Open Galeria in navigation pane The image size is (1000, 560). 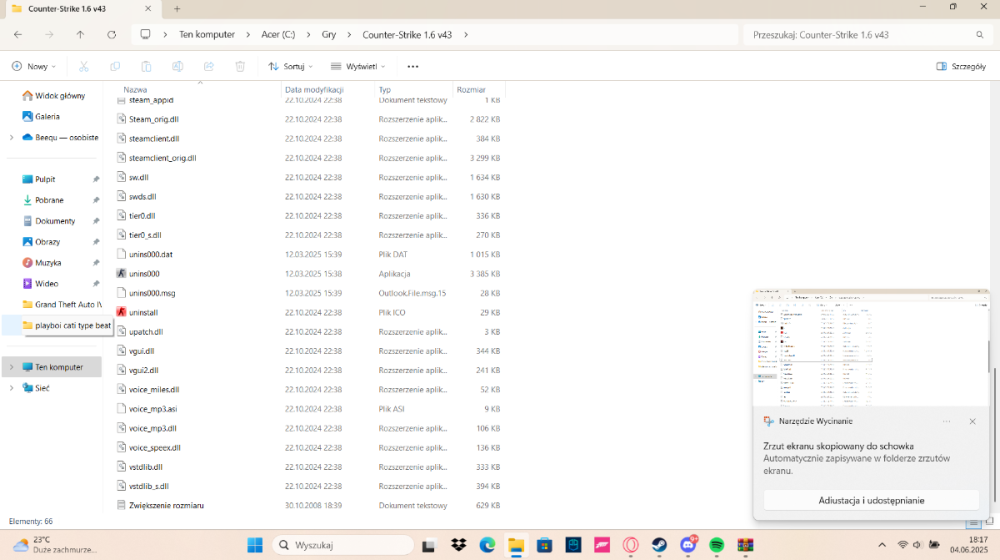pyautogui.click(x=47, y=117)
